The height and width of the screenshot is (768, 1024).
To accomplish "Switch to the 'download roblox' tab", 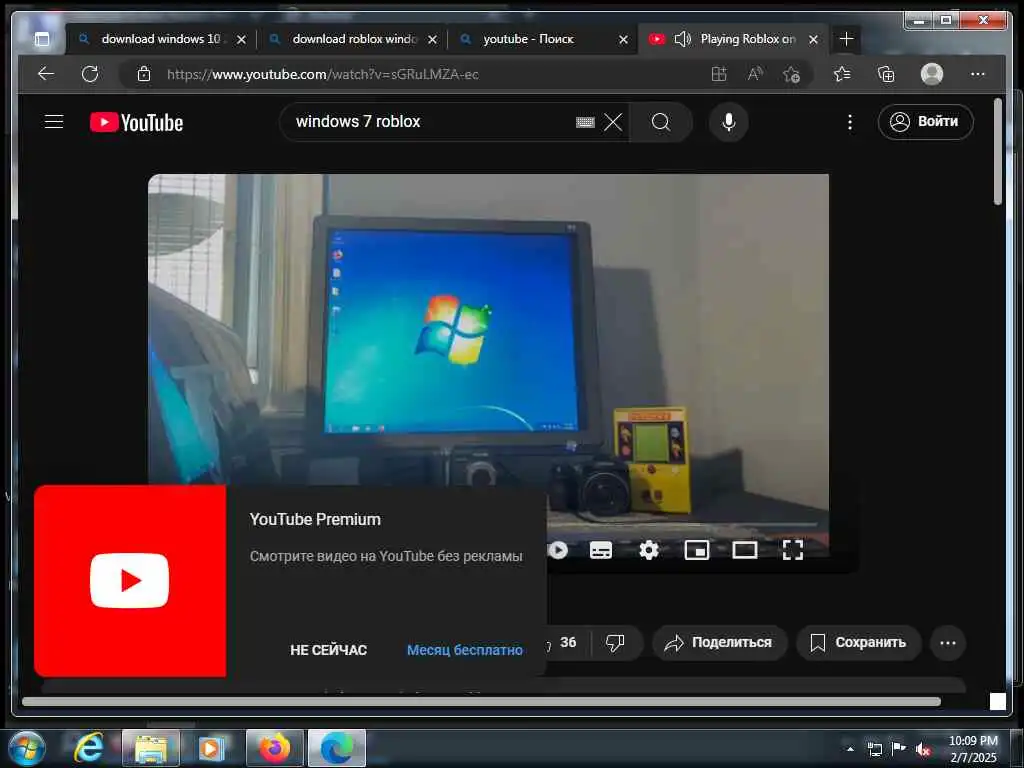I will click(x=353, y=39).
